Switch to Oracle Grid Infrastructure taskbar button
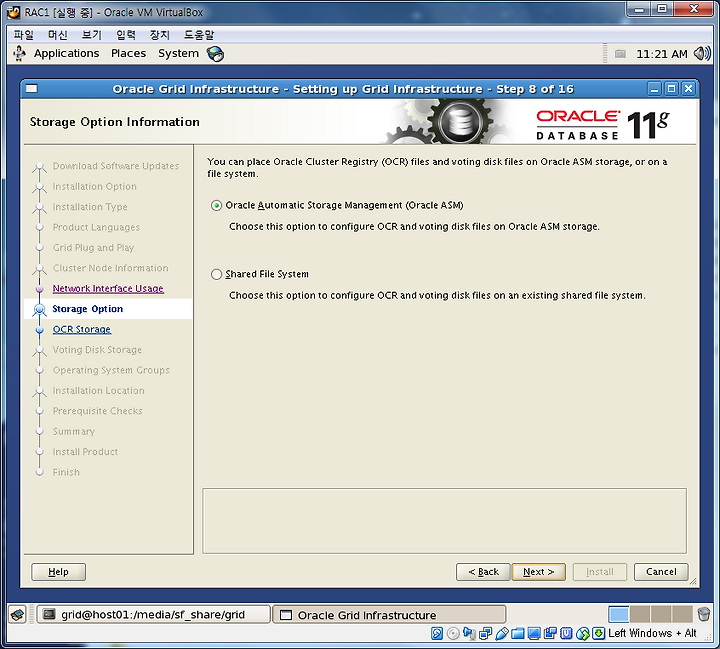 [x=389, y=615]
